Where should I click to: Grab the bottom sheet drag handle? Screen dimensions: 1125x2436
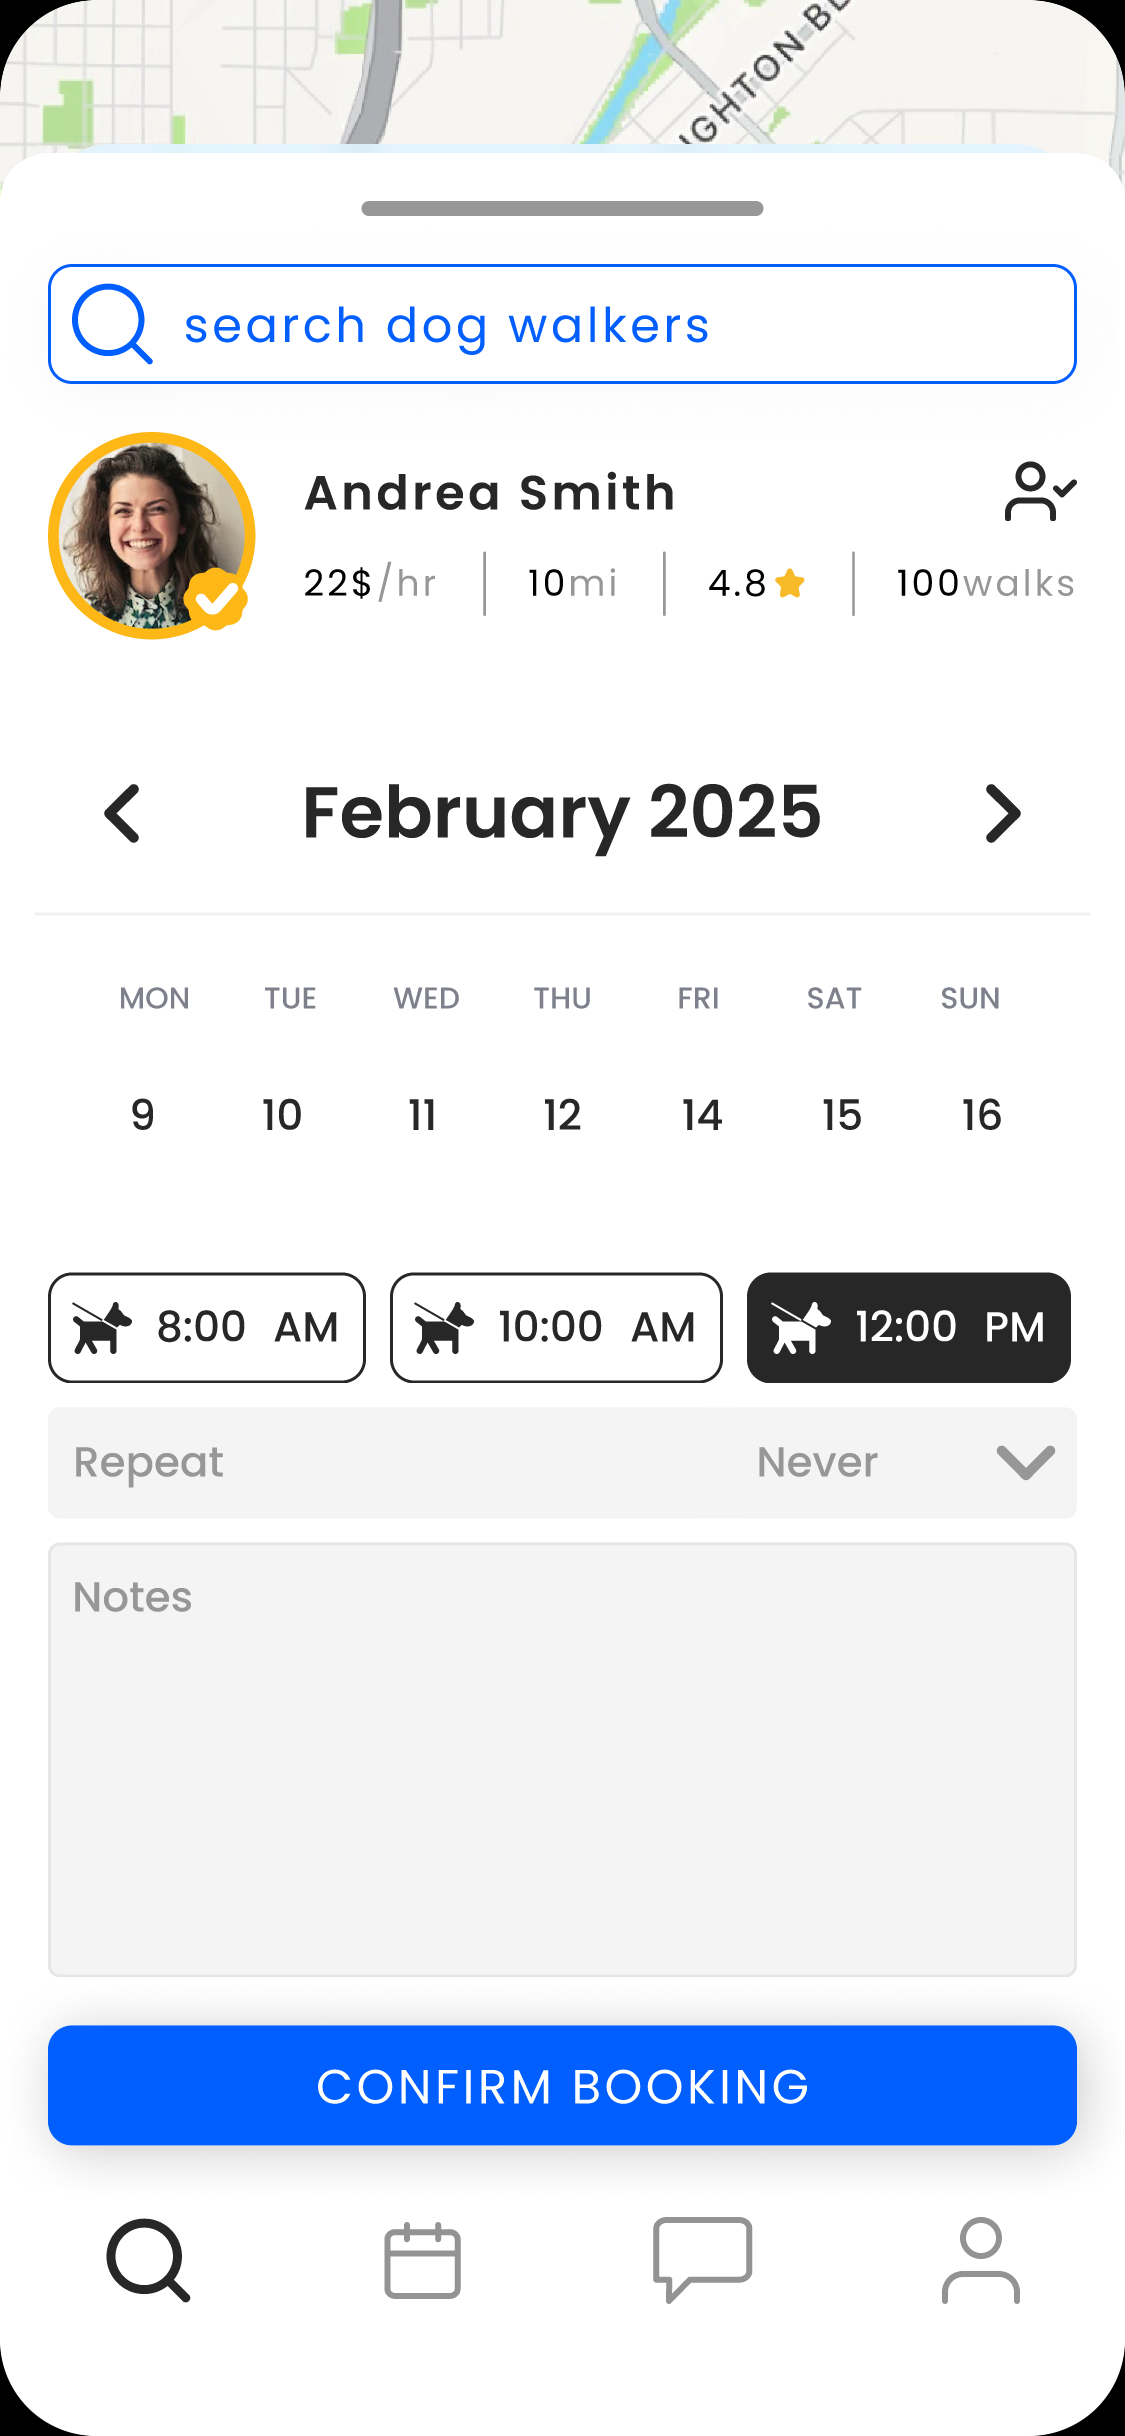coord(562,208)
